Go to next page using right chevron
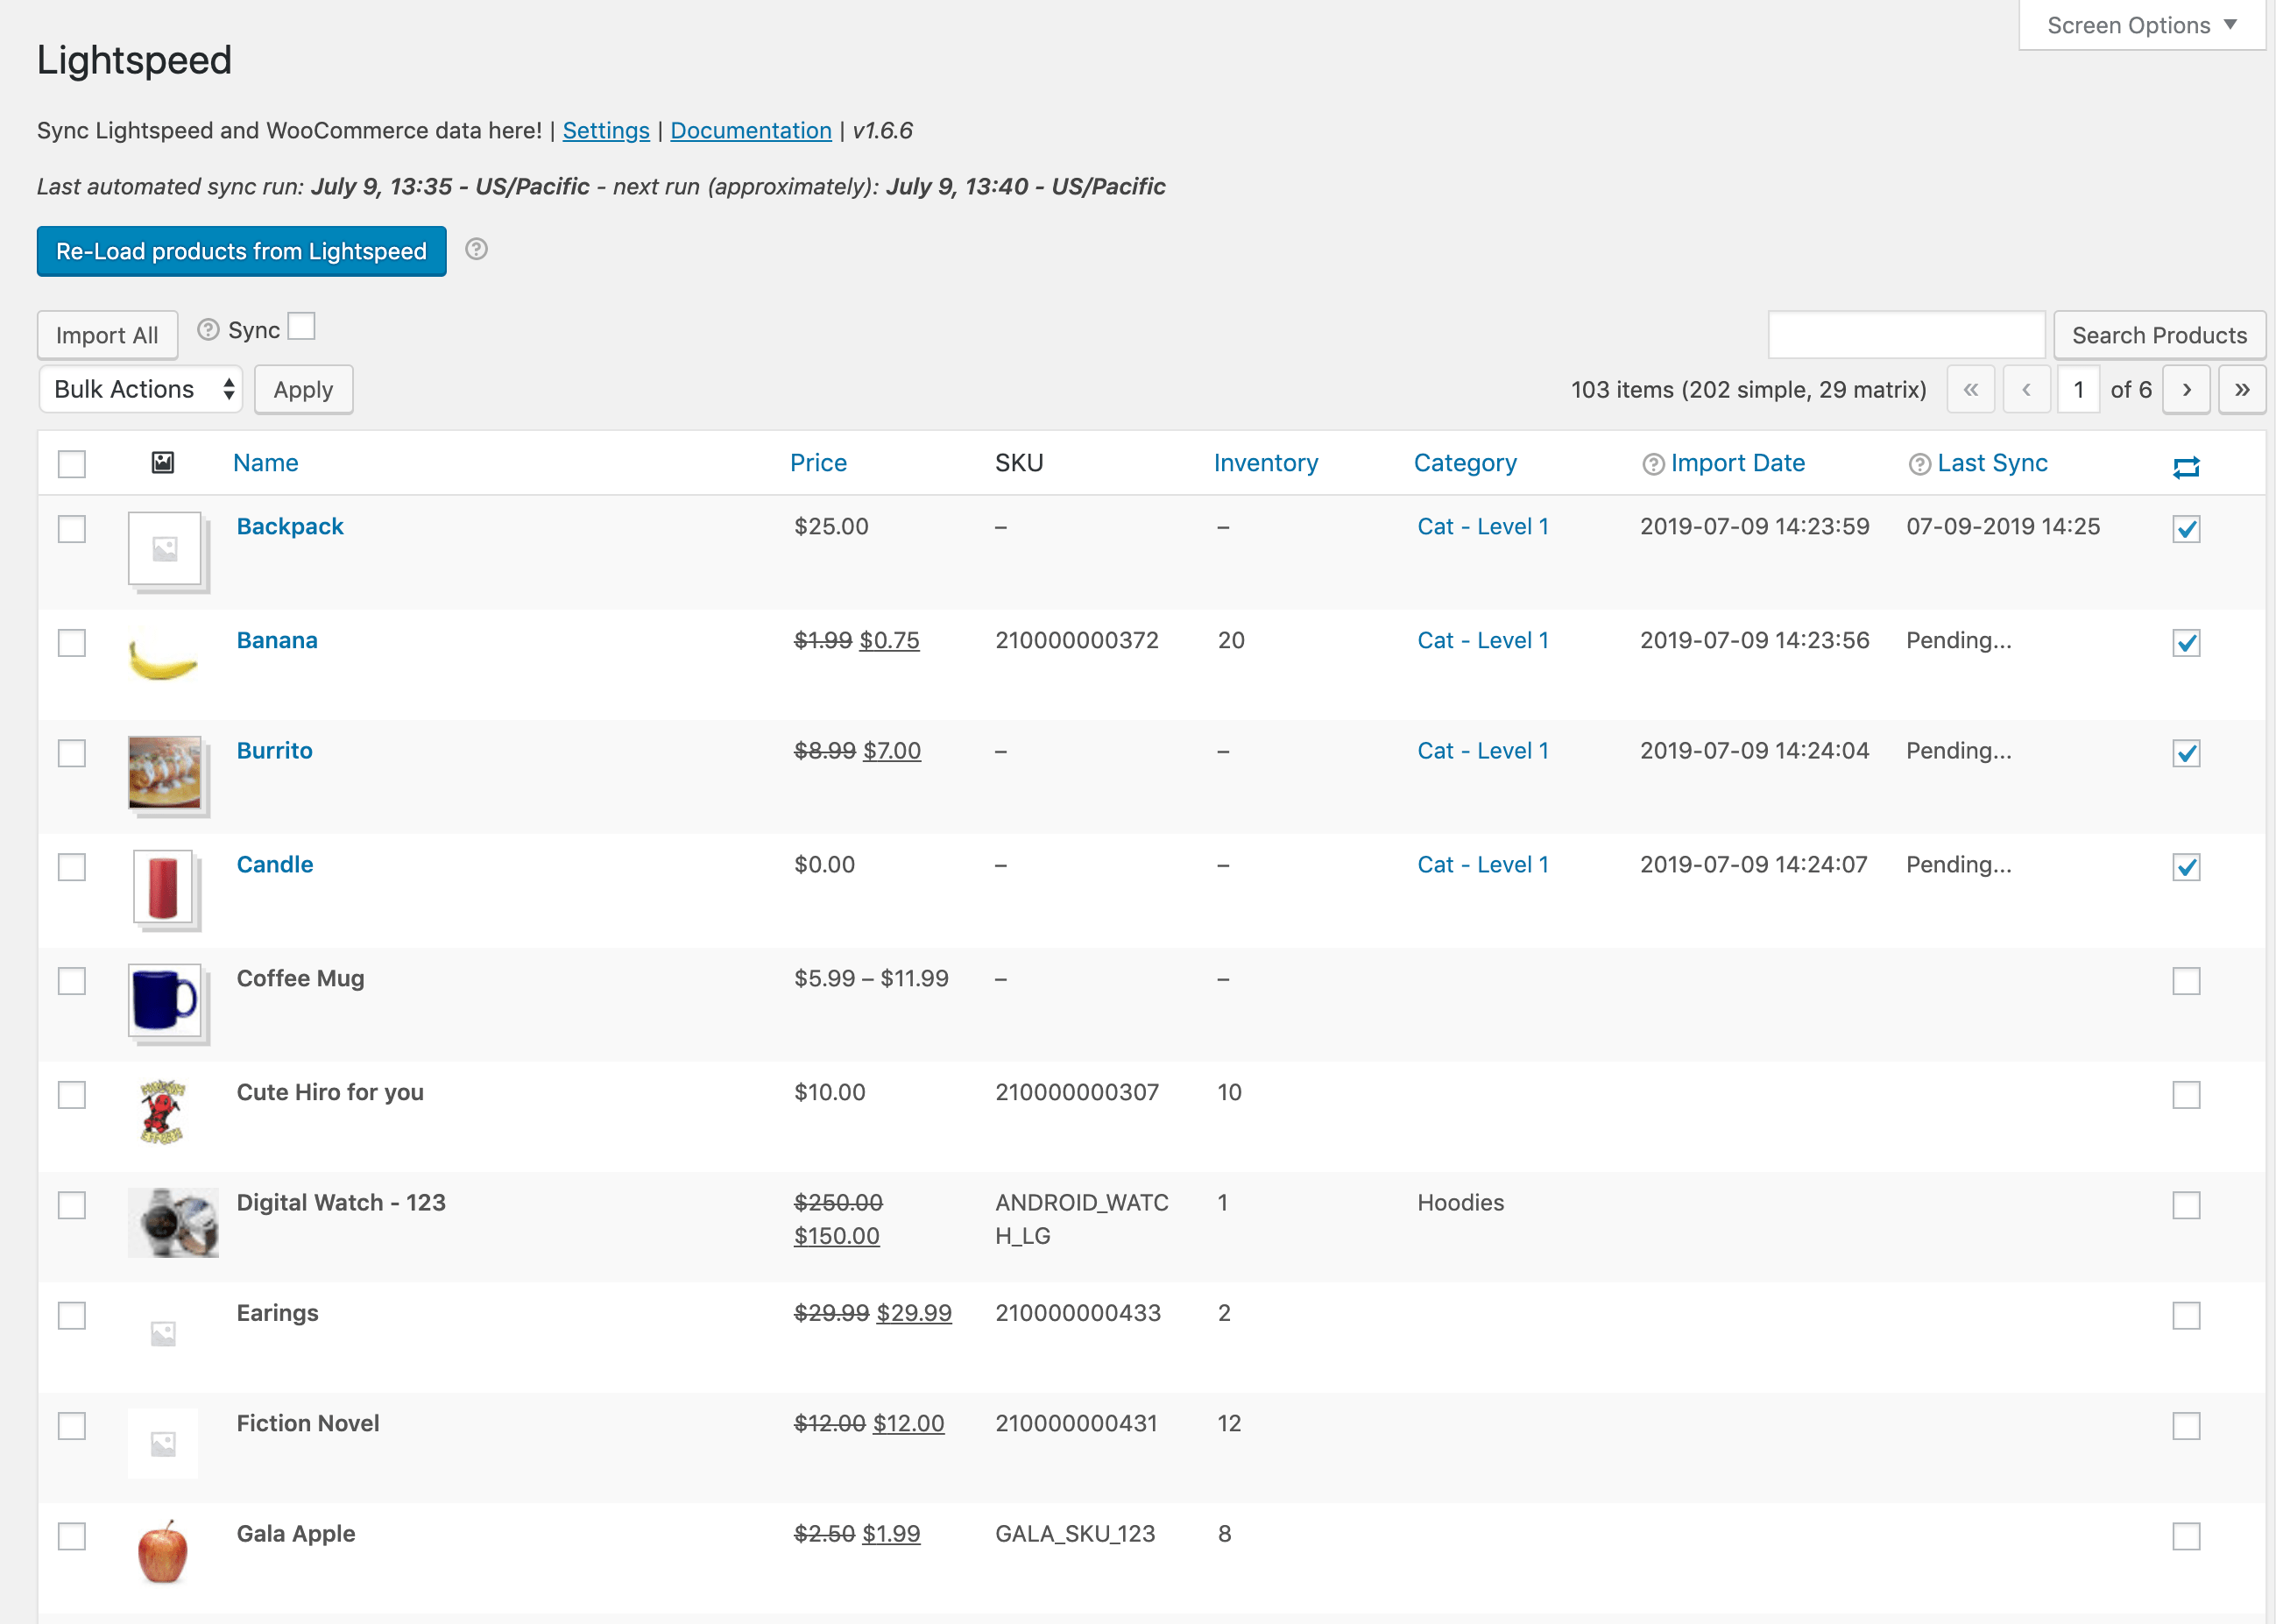Image resolution: width=2276 pixels, height=1624 pixels. coord(2186,389)
